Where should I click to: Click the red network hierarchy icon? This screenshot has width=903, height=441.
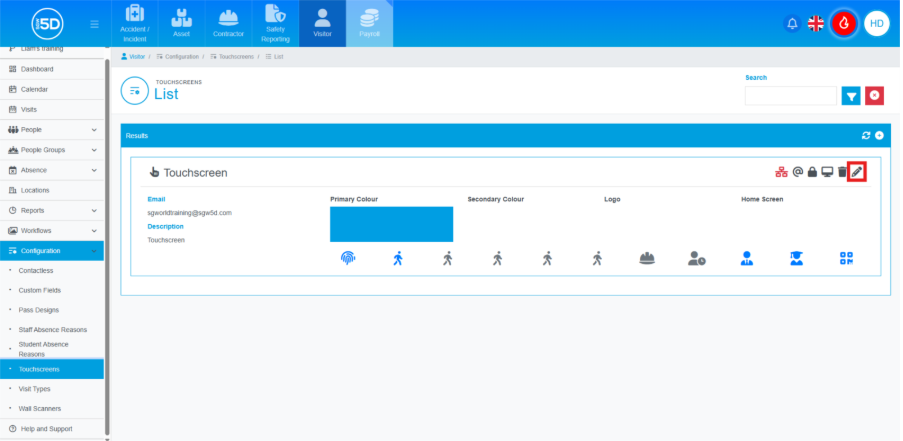781,172
